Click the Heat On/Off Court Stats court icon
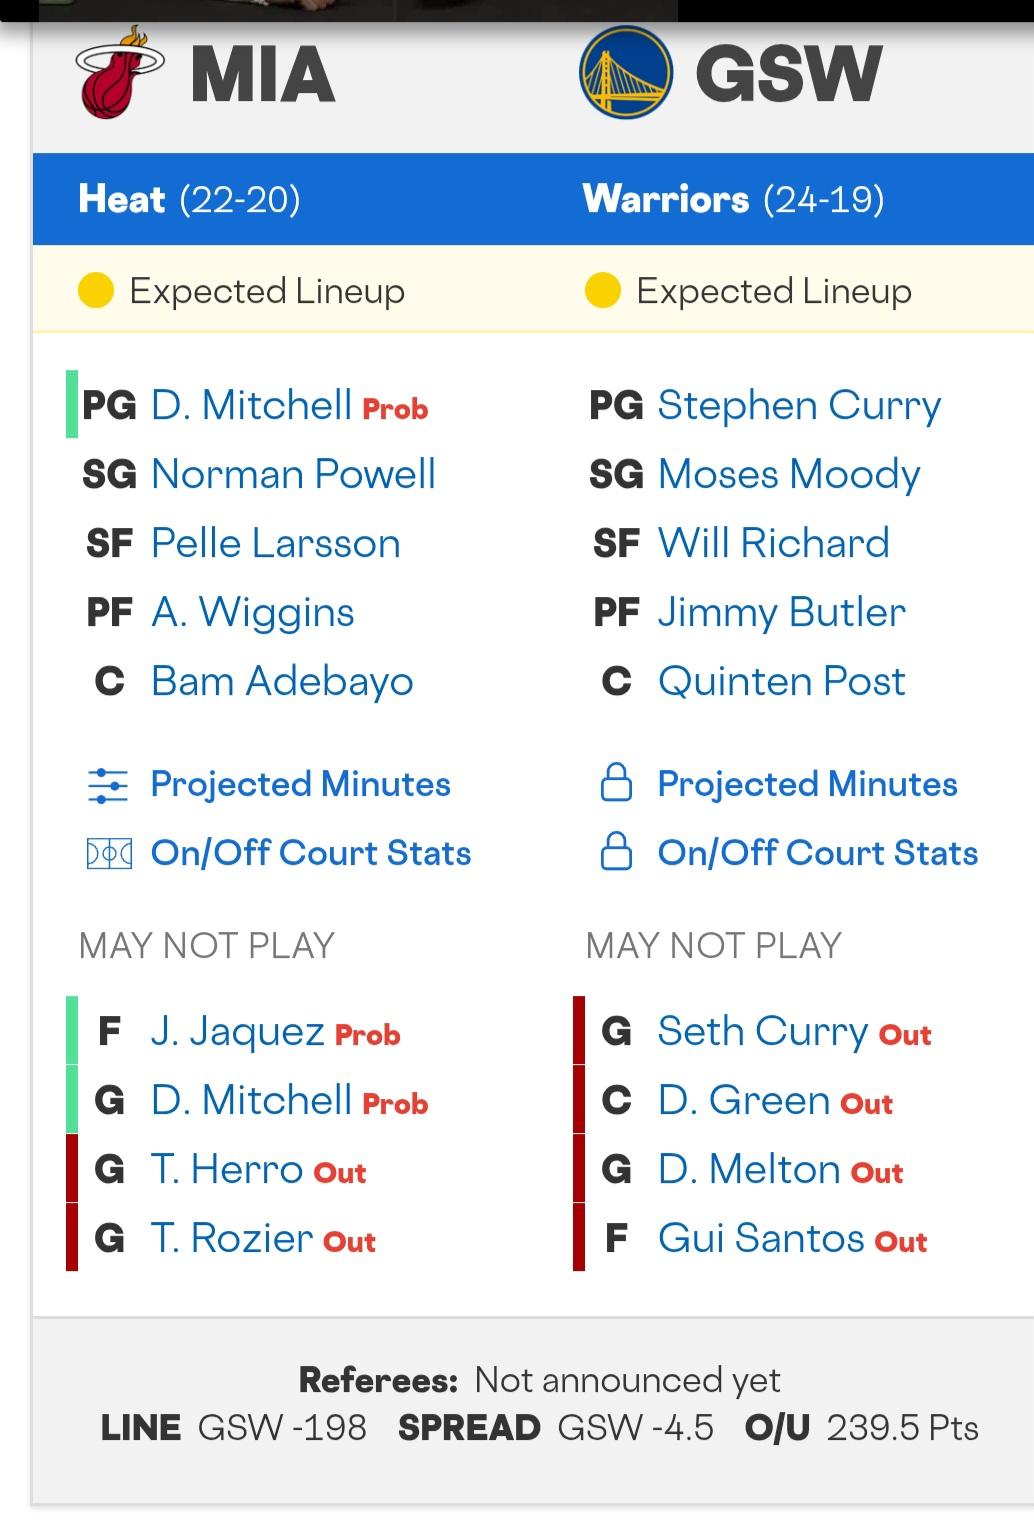This screenshot has height=1532, width=1034. [108, 854]
